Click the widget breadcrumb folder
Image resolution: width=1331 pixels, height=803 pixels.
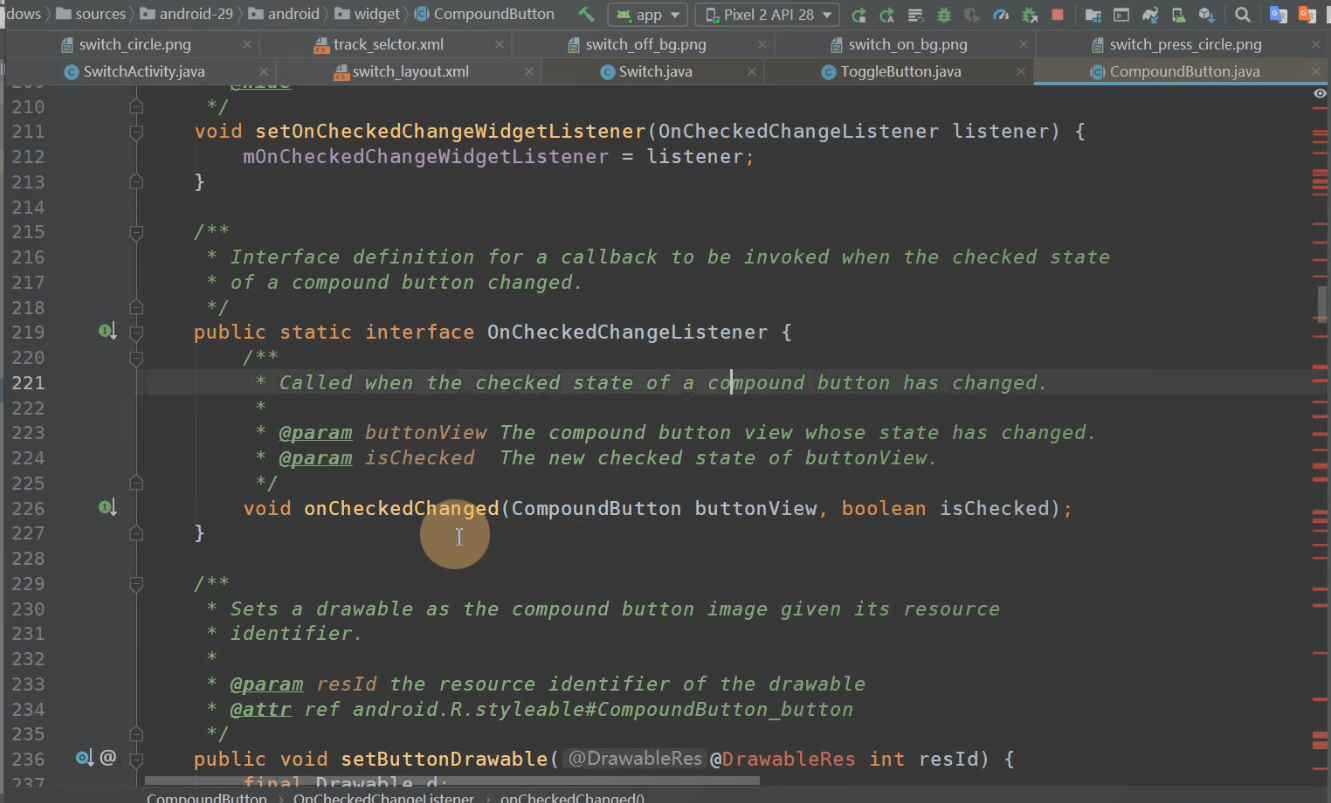(x=366, y=14)
